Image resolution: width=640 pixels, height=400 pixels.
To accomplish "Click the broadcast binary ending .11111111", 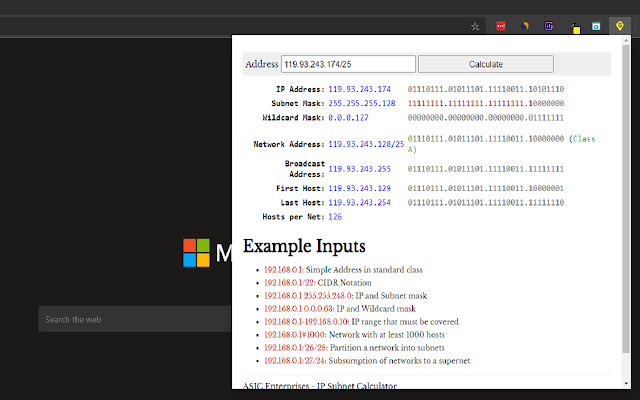I will 486,169.
